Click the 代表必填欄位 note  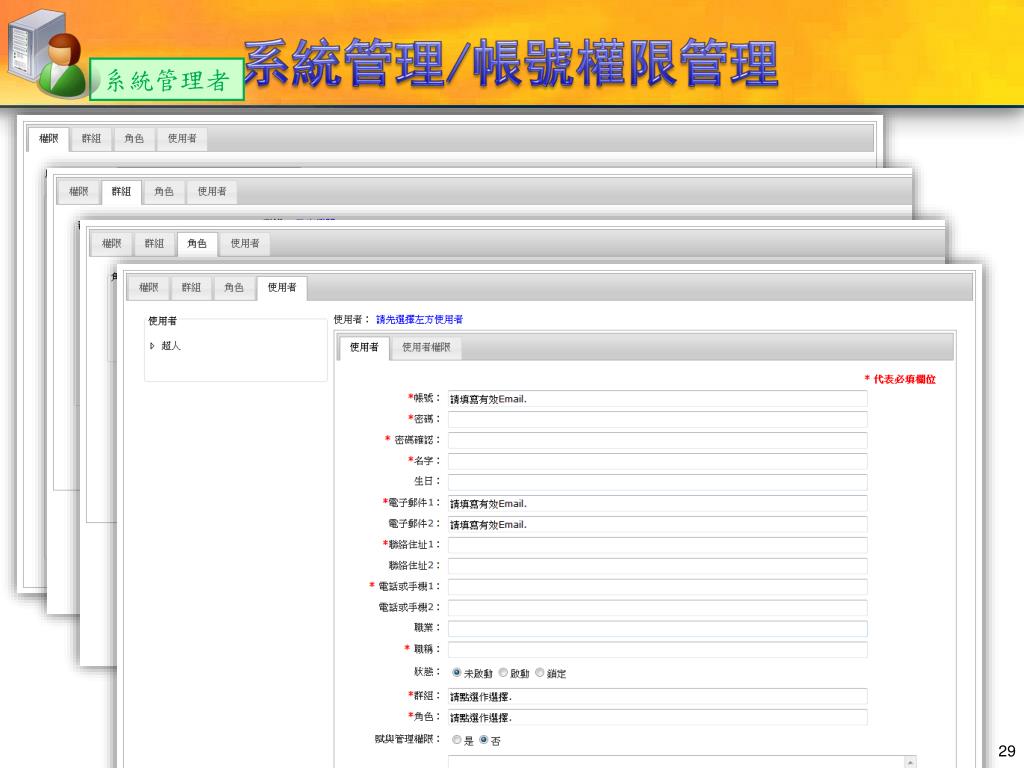click(x=900, y=379)
